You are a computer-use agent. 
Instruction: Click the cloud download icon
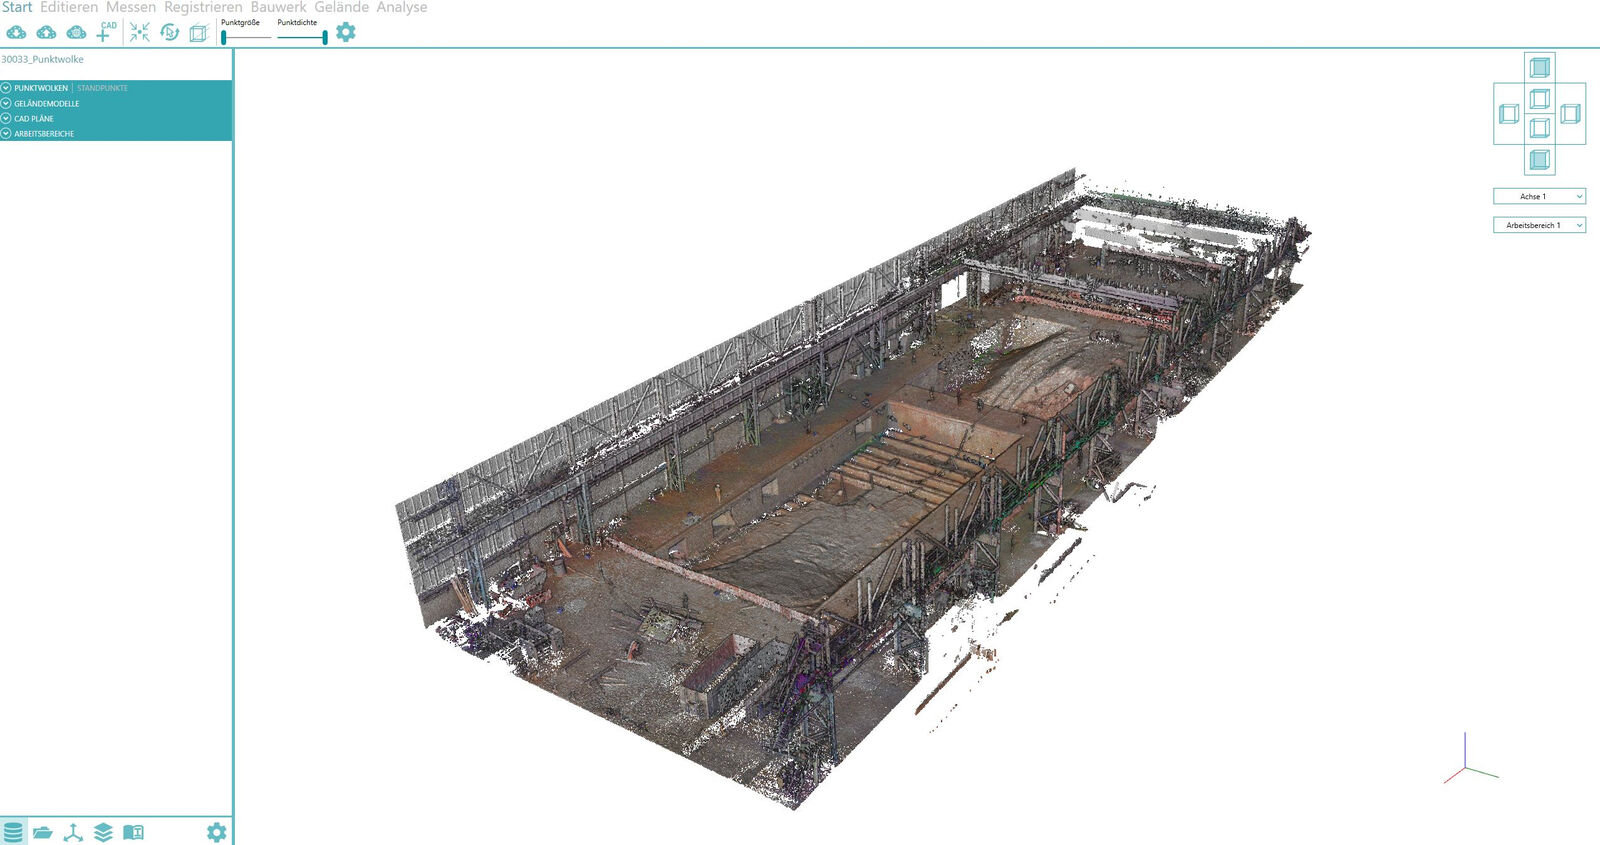[17, 33]
